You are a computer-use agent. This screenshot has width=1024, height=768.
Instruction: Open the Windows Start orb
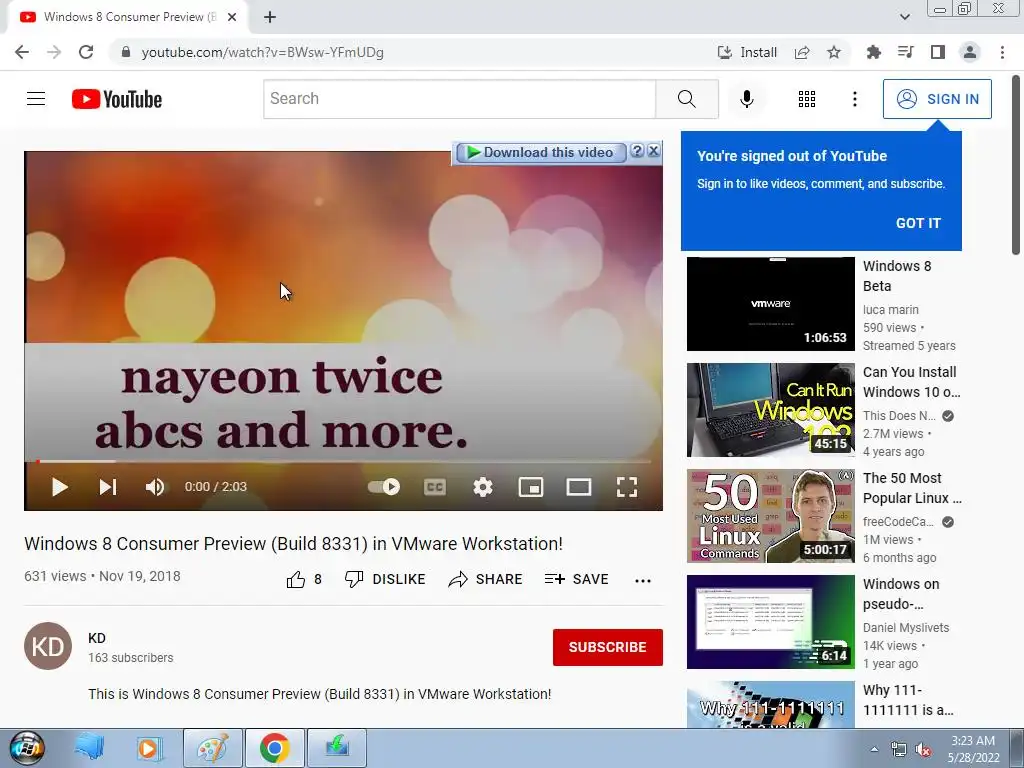click(x=27, y=748)
